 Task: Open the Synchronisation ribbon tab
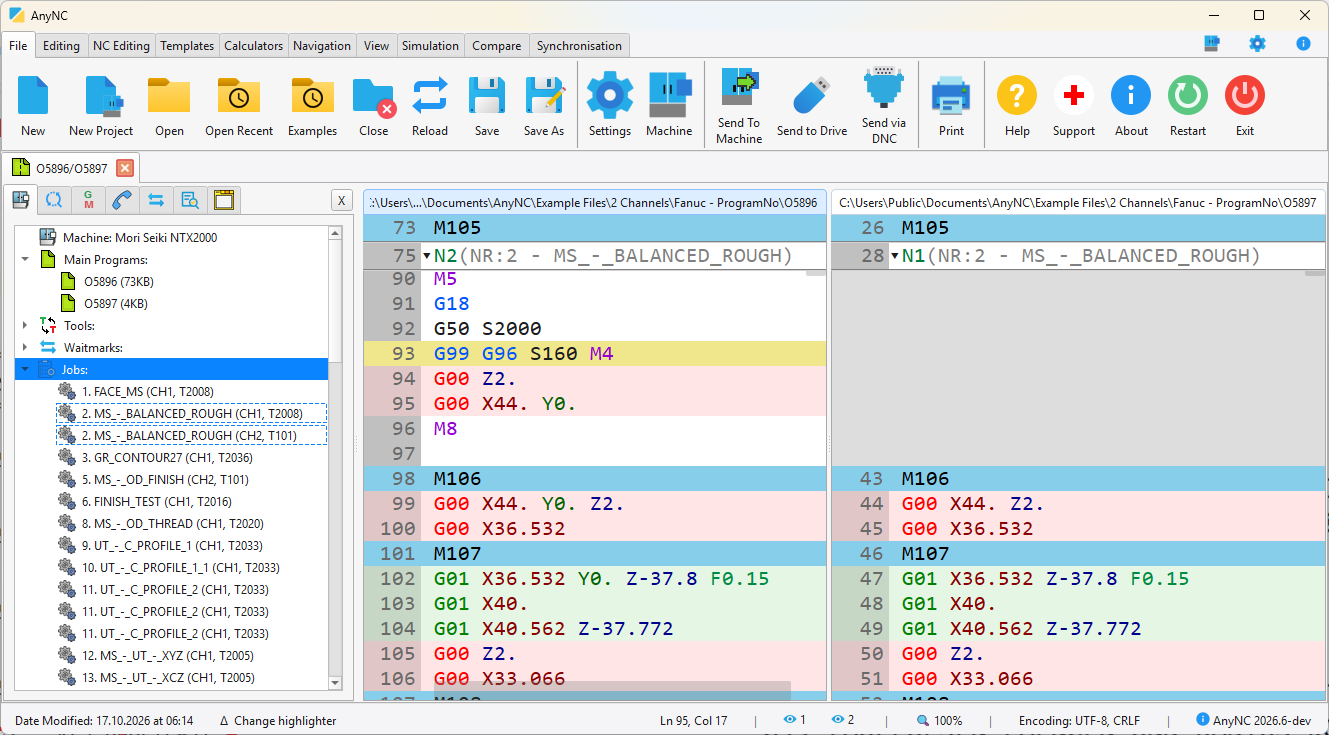coord(579,46)
